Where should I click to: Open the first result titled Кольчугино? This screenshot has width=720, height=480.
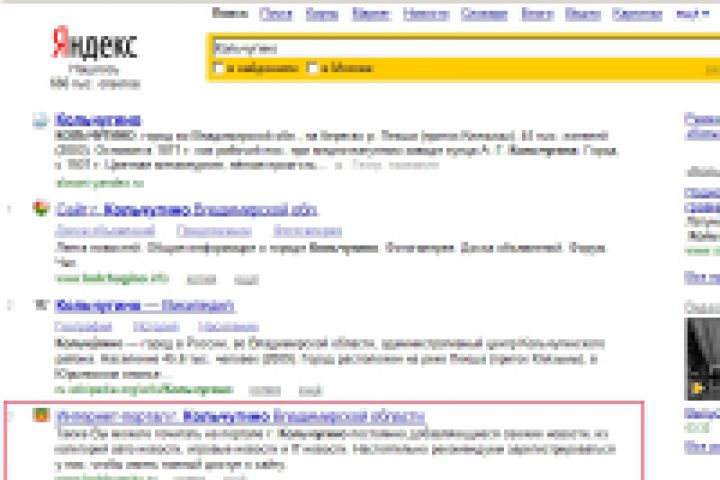pos(97,120)
